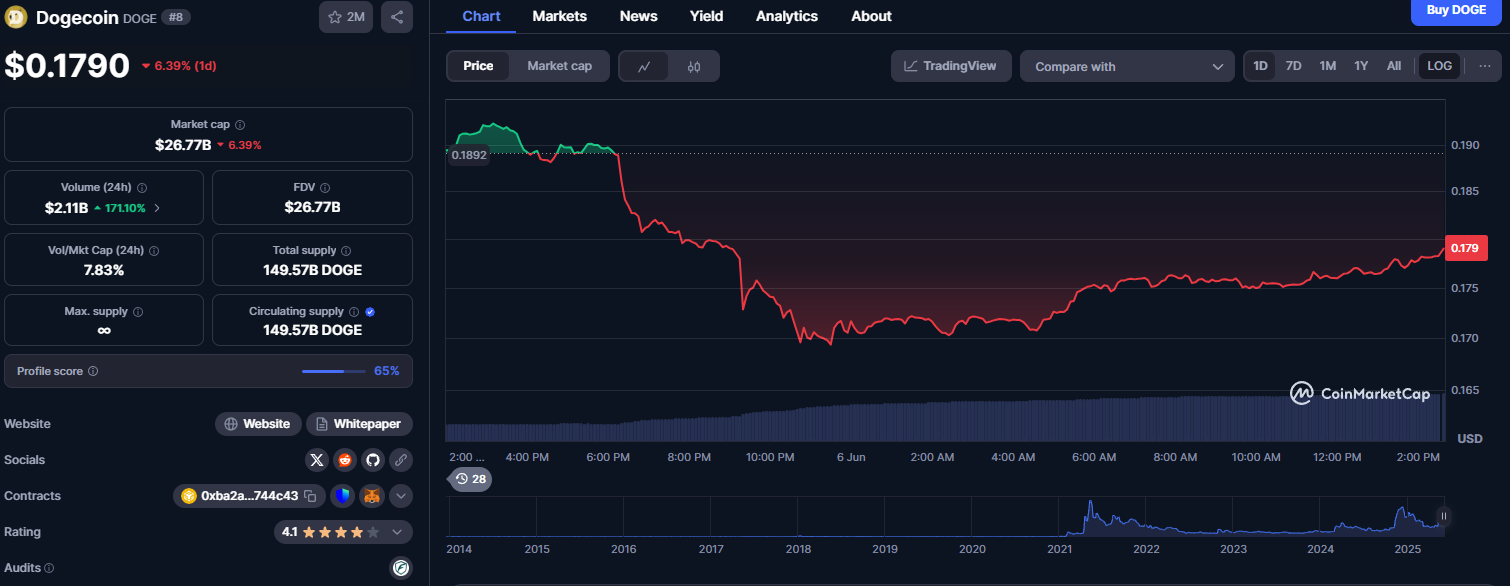Open the GitHub repository icon
This screenshot has width=1510, height=586.
pyautogui.click(x=373, y=460)
